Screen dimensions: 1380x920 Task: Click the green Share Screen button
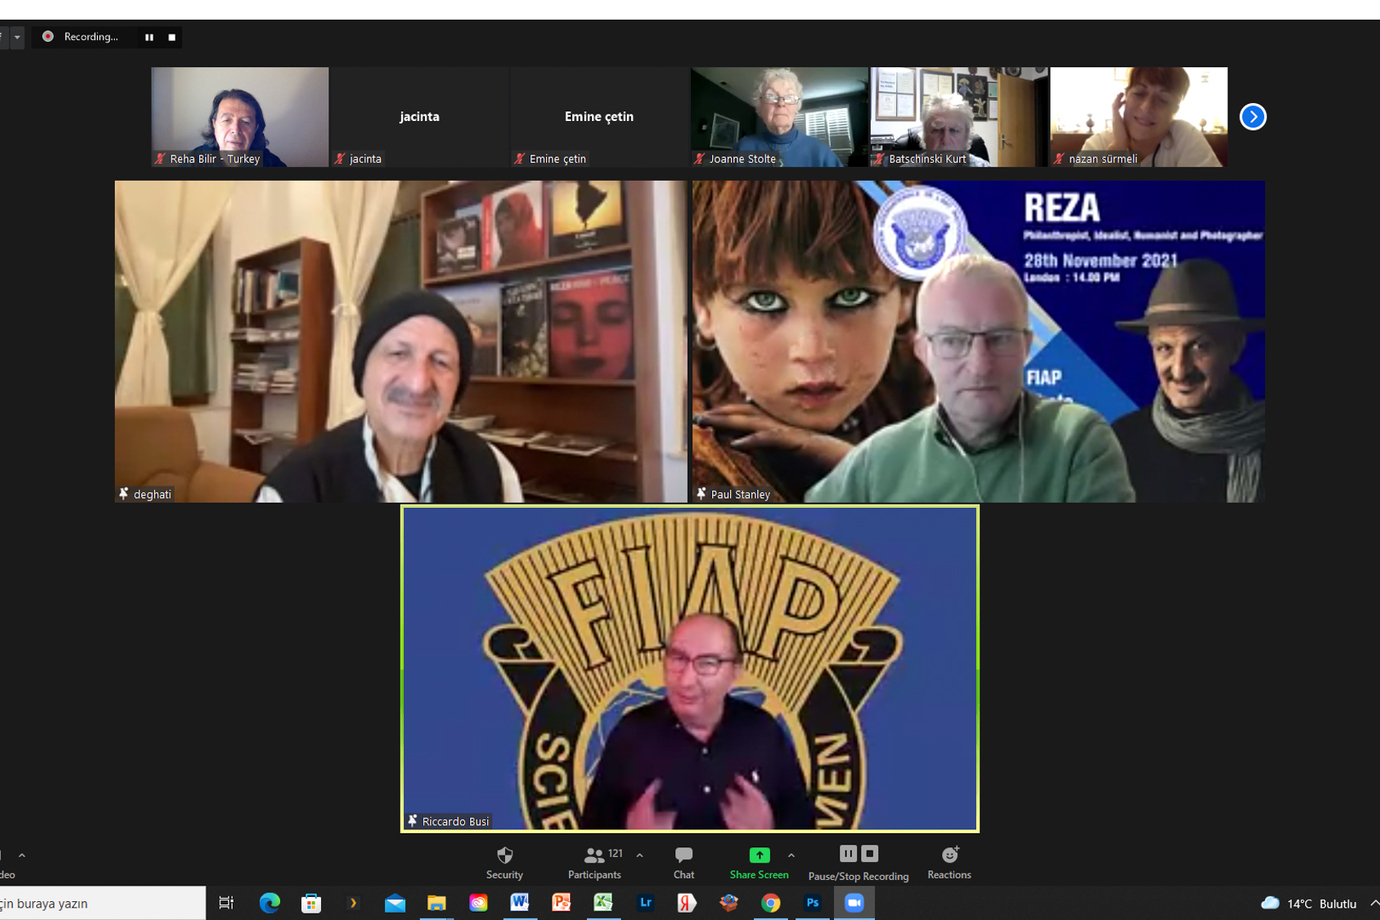[759, 861]
